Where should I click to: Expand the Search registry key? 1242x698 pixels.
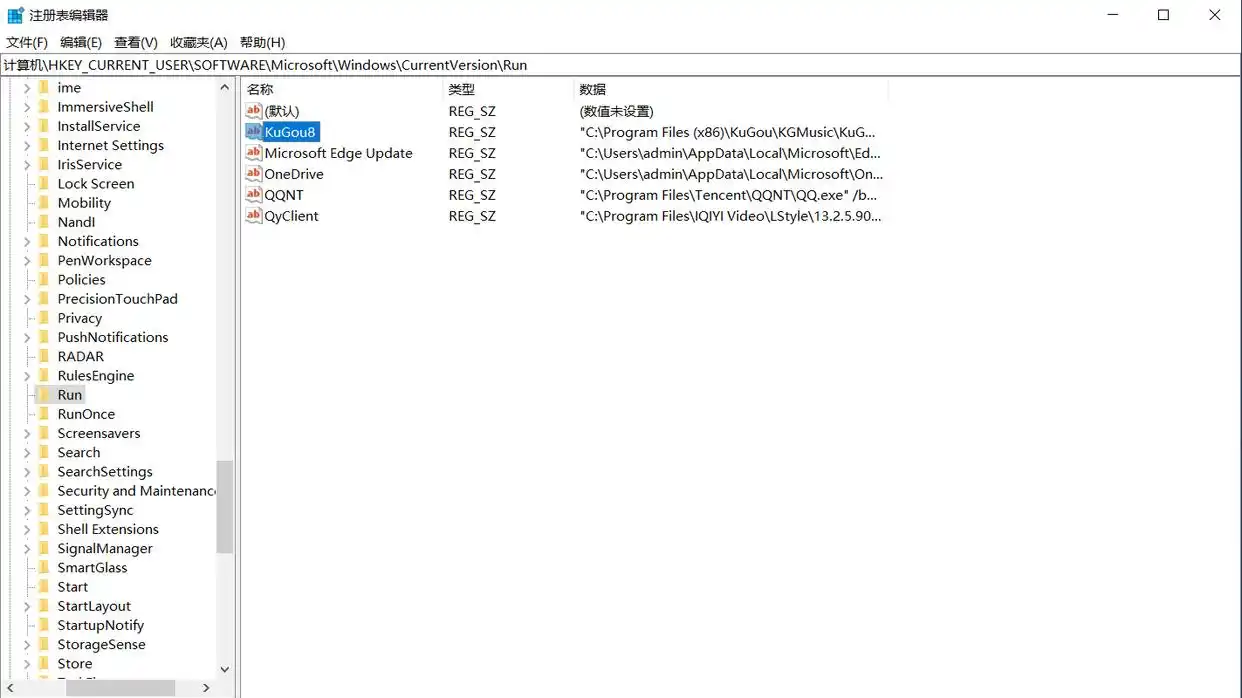[27, 453]
